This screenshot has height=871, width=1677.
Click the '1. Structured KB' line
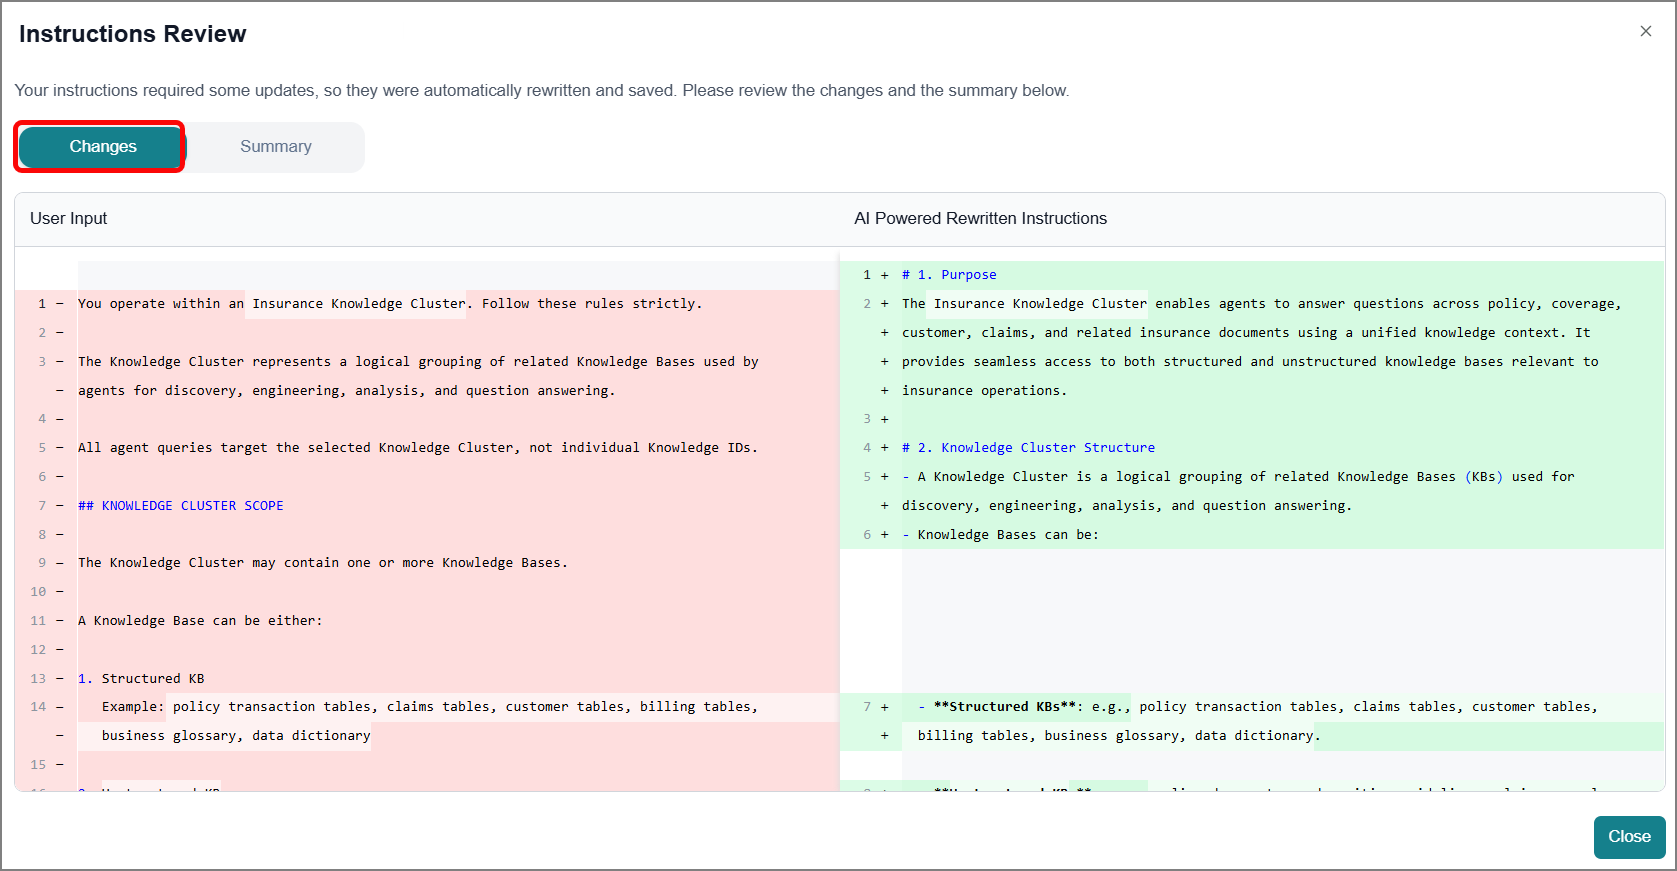[x=141, y=679]
